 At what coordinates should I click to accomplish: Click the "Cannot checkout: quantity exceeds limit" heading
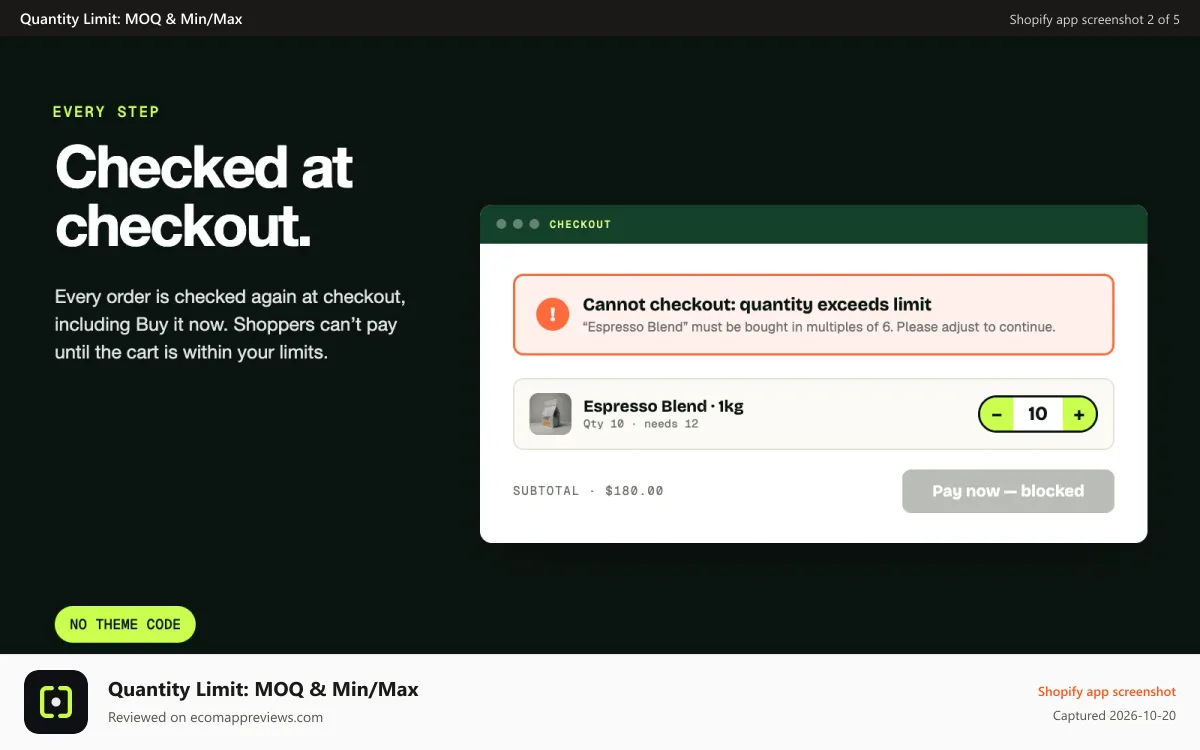click(x=757, y=305)
